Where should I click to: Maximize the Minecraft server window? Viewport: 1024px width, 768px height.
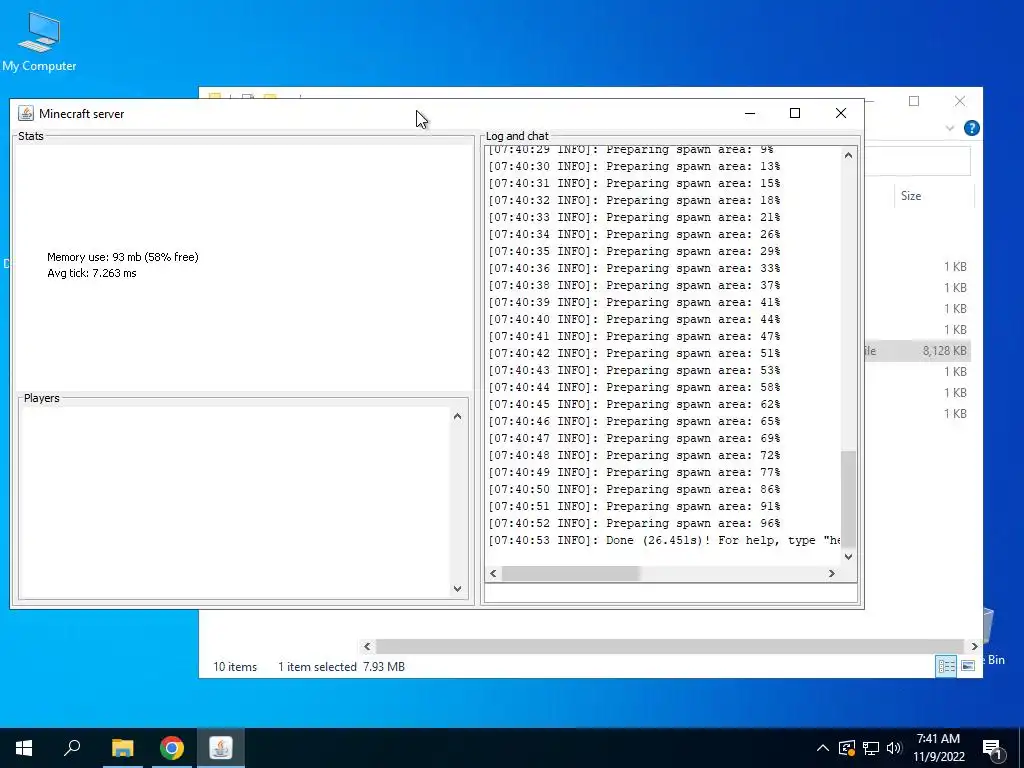pyautogui.click(x=795, y=114)
